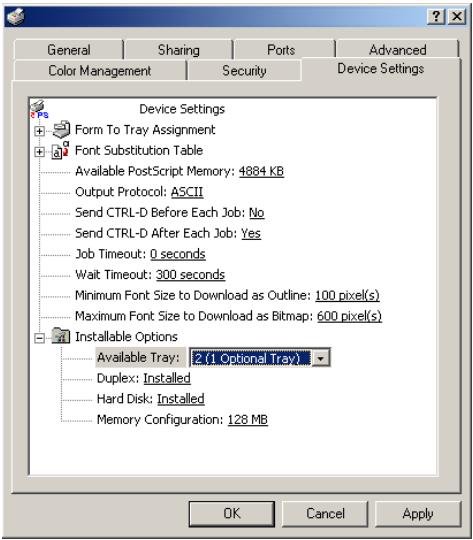
Task: Switch to the General tab
Action: [x=69, y=50]
